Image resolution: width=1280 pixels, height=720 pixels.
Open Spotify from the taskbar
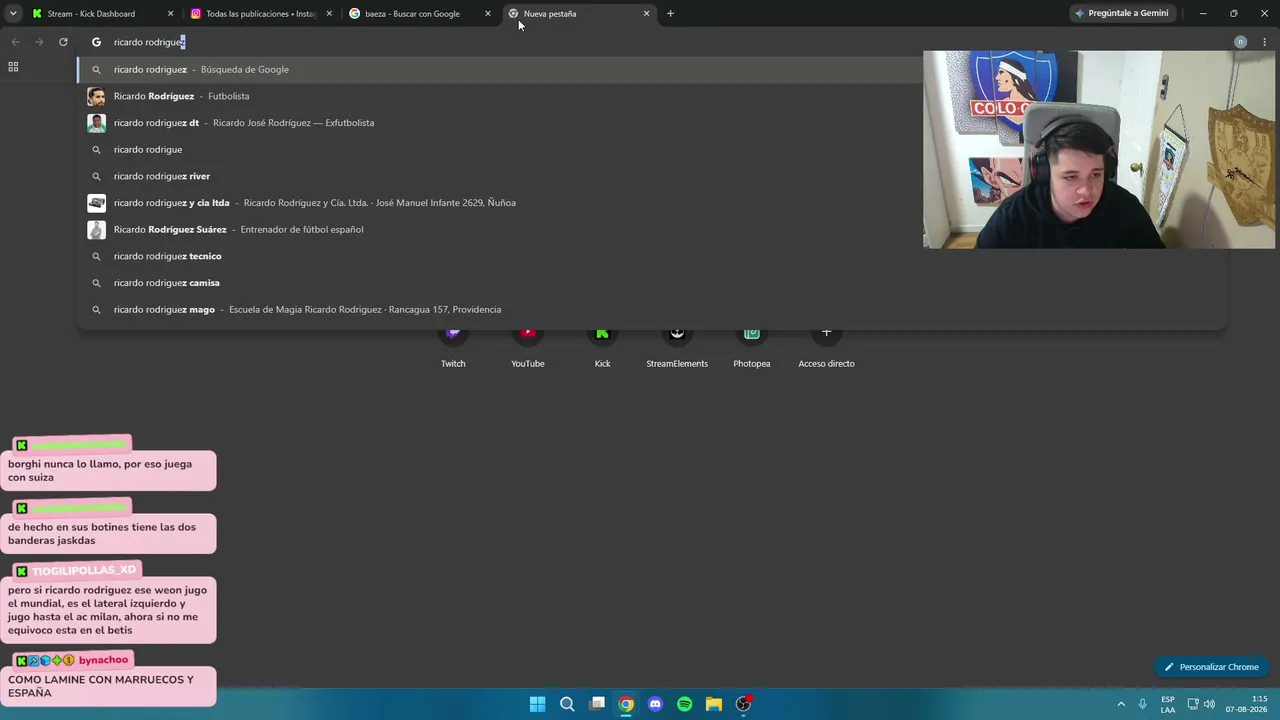coord(685,704)
